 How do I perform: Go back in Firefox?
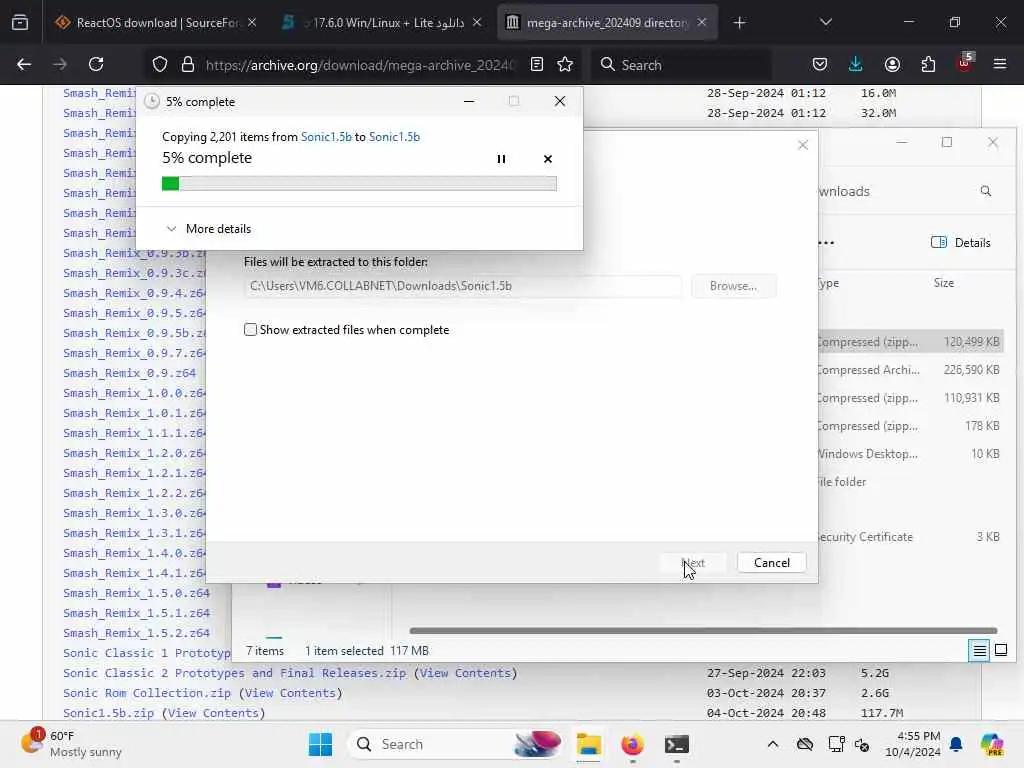[x=24, y=64]
